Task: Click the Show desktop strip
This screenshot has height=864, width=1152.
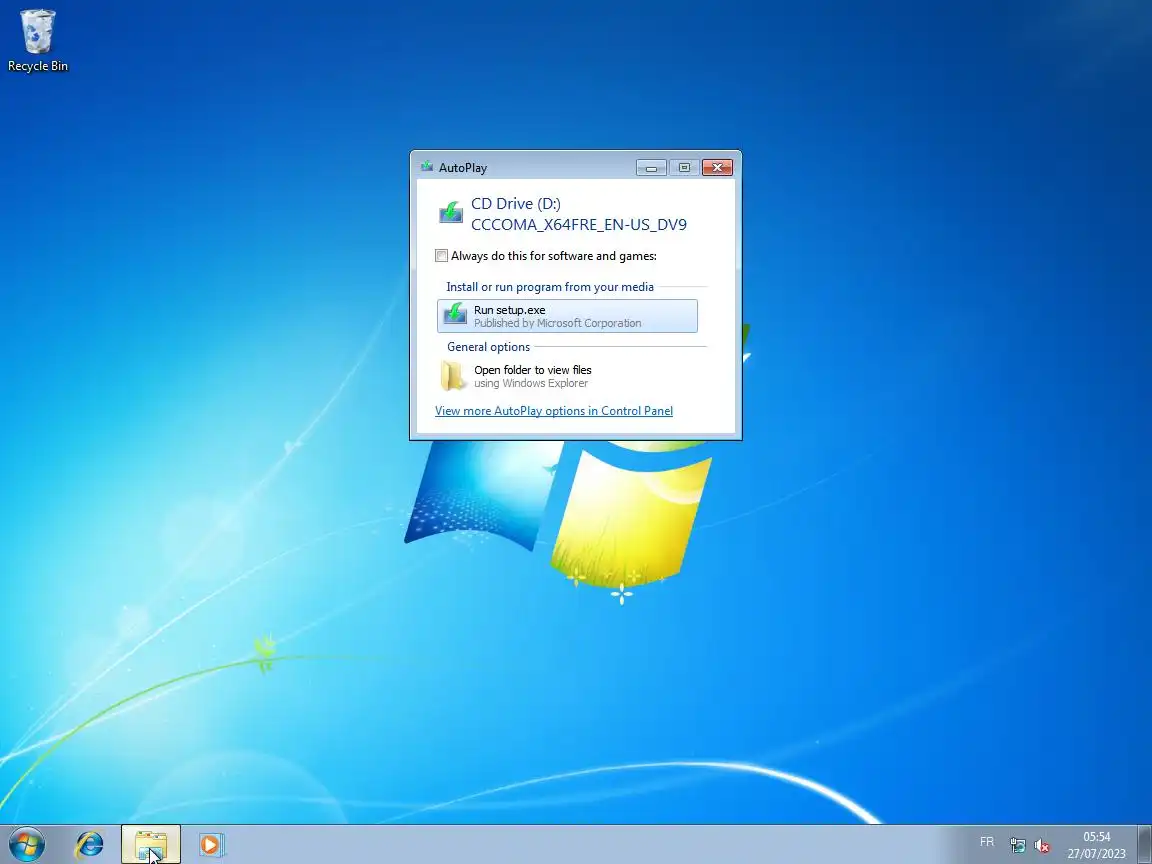Action: point(1145,844)
